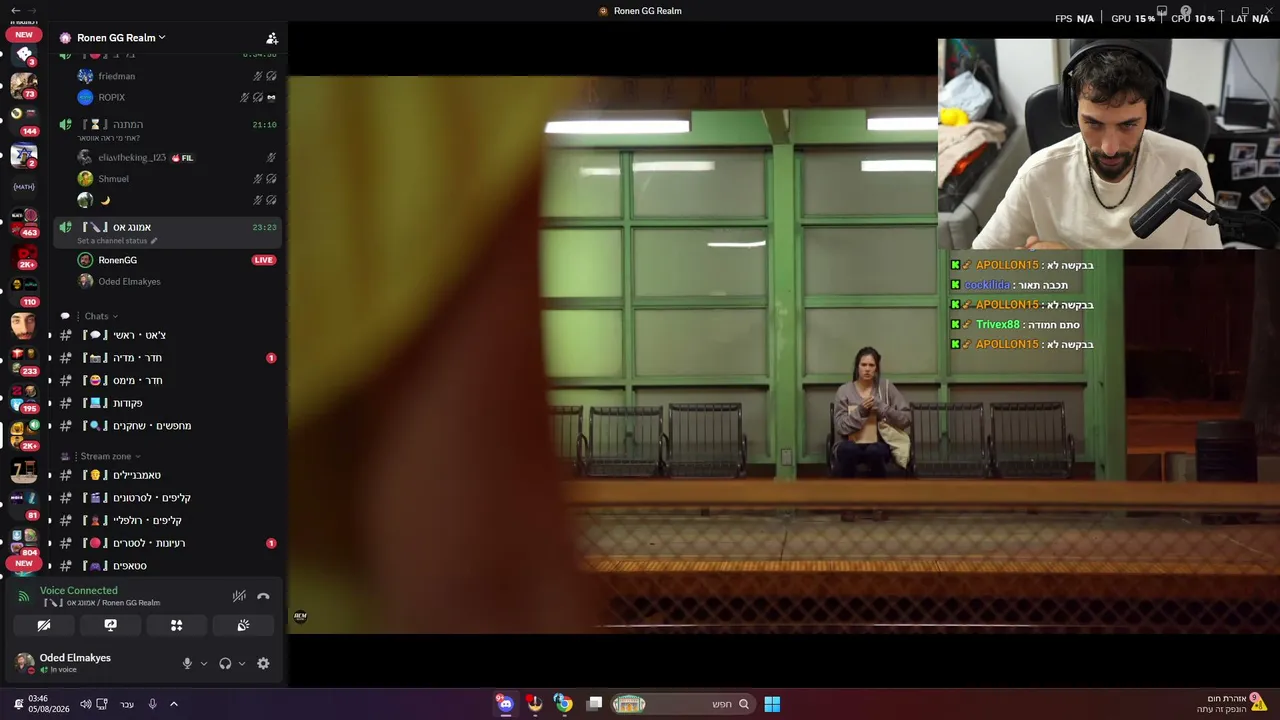
Task: Open the סטאפים channel
Action: point(167,566)
